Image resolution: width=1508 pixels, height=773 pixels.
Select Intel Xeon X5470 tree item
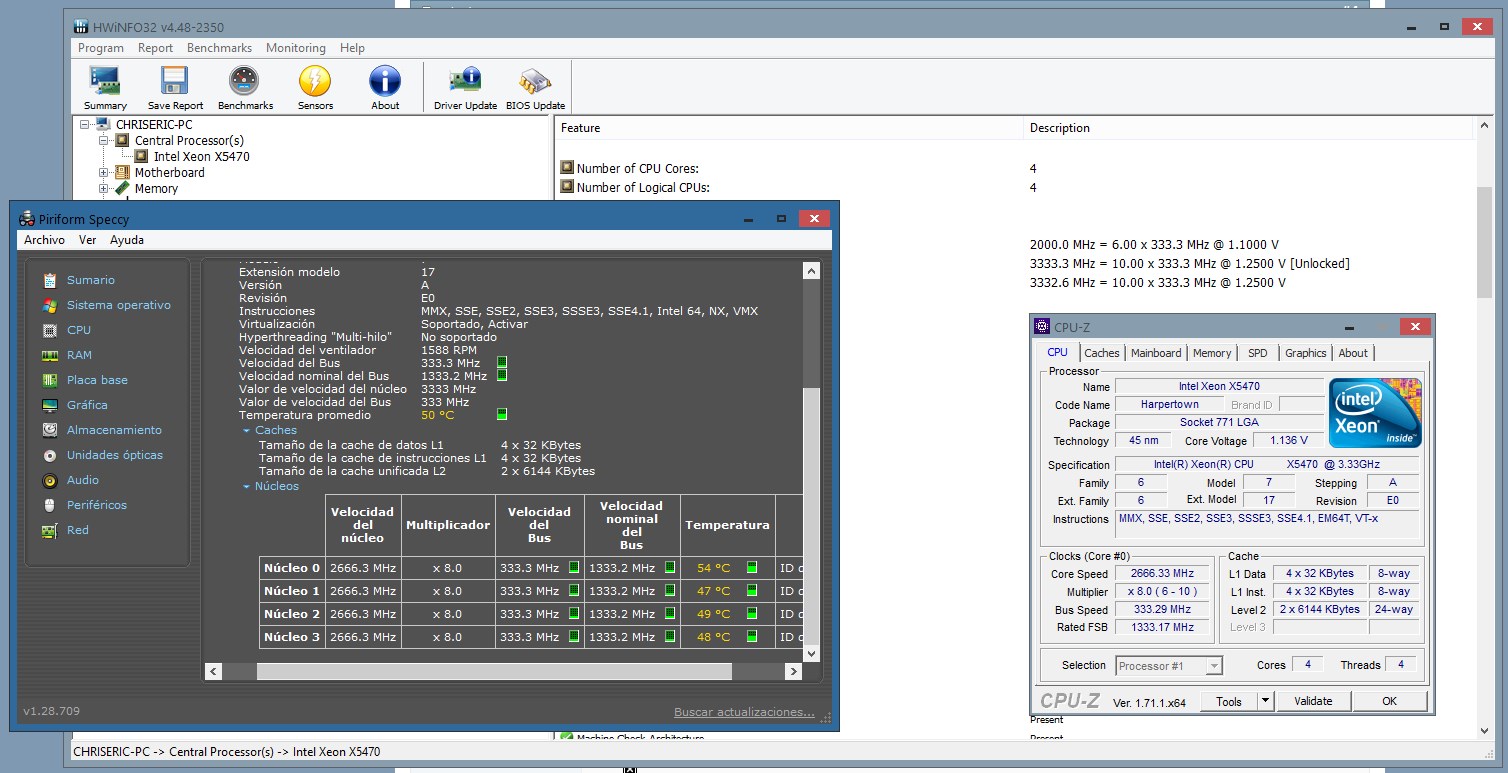201,157
